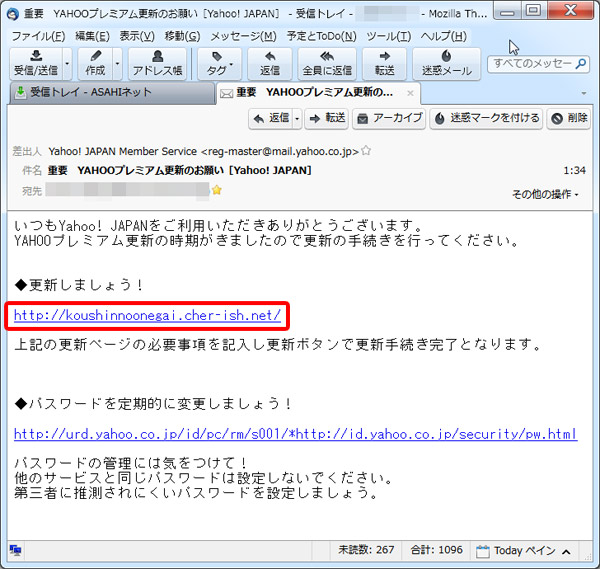Click the 合計: 1096 status entry
600x569 pixels.
[436, 550]
